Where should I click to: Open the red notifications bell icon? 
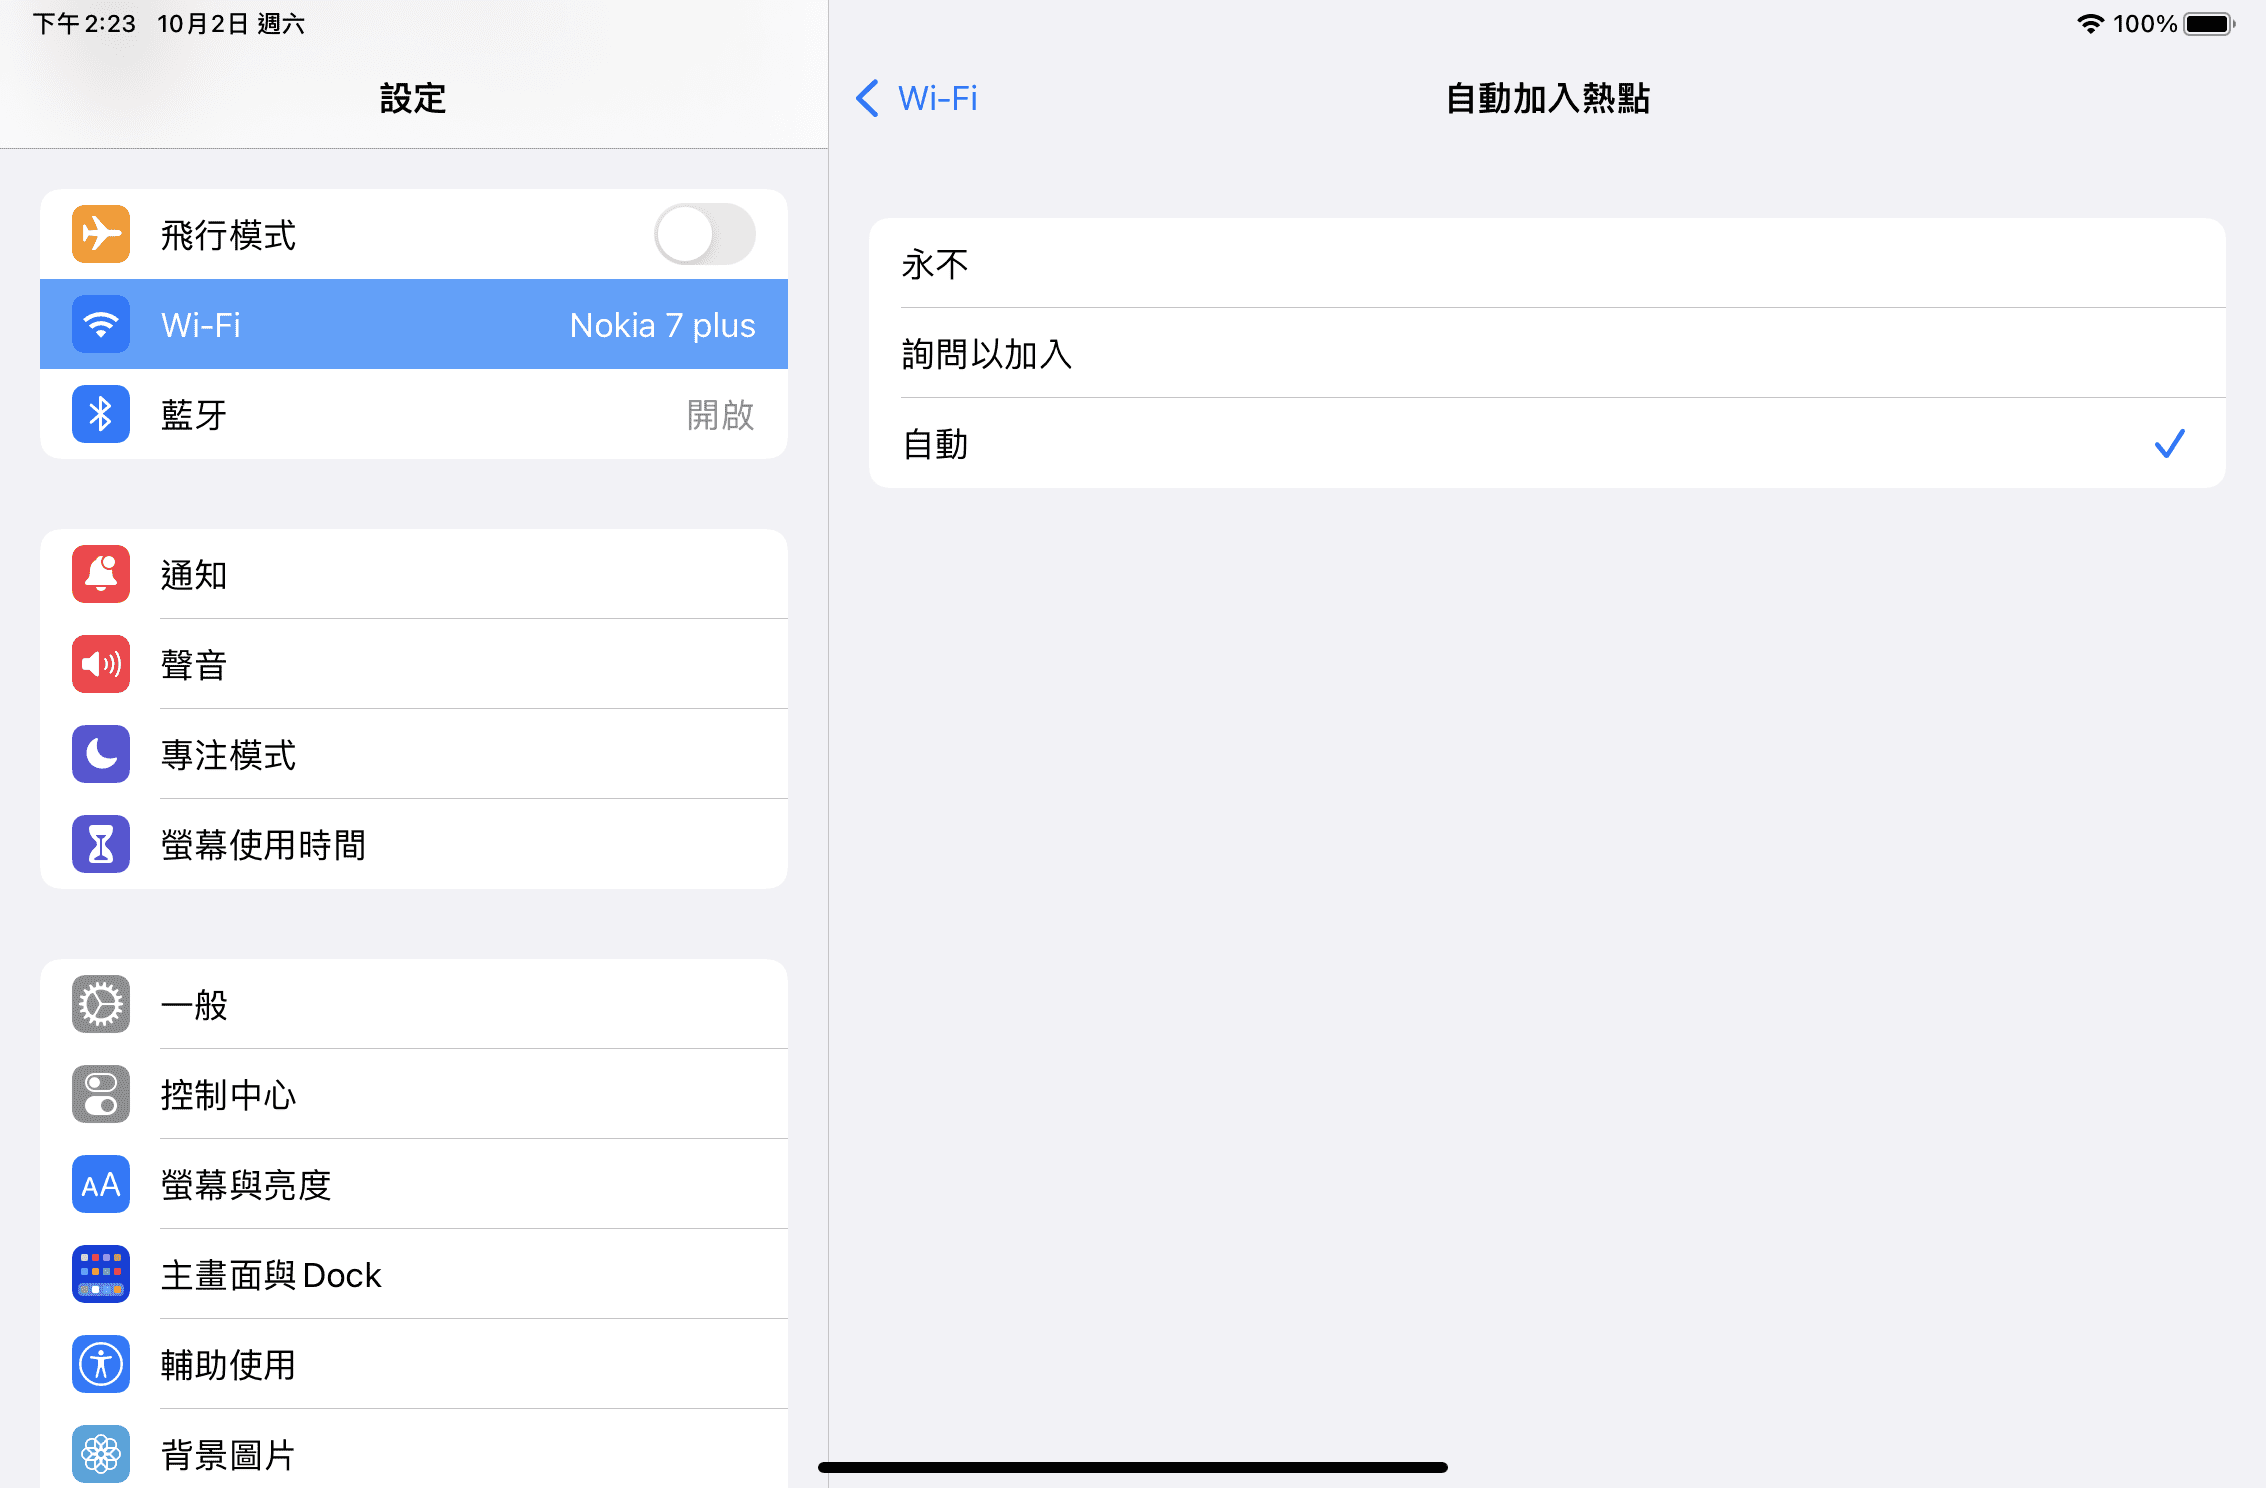(101, 574)
